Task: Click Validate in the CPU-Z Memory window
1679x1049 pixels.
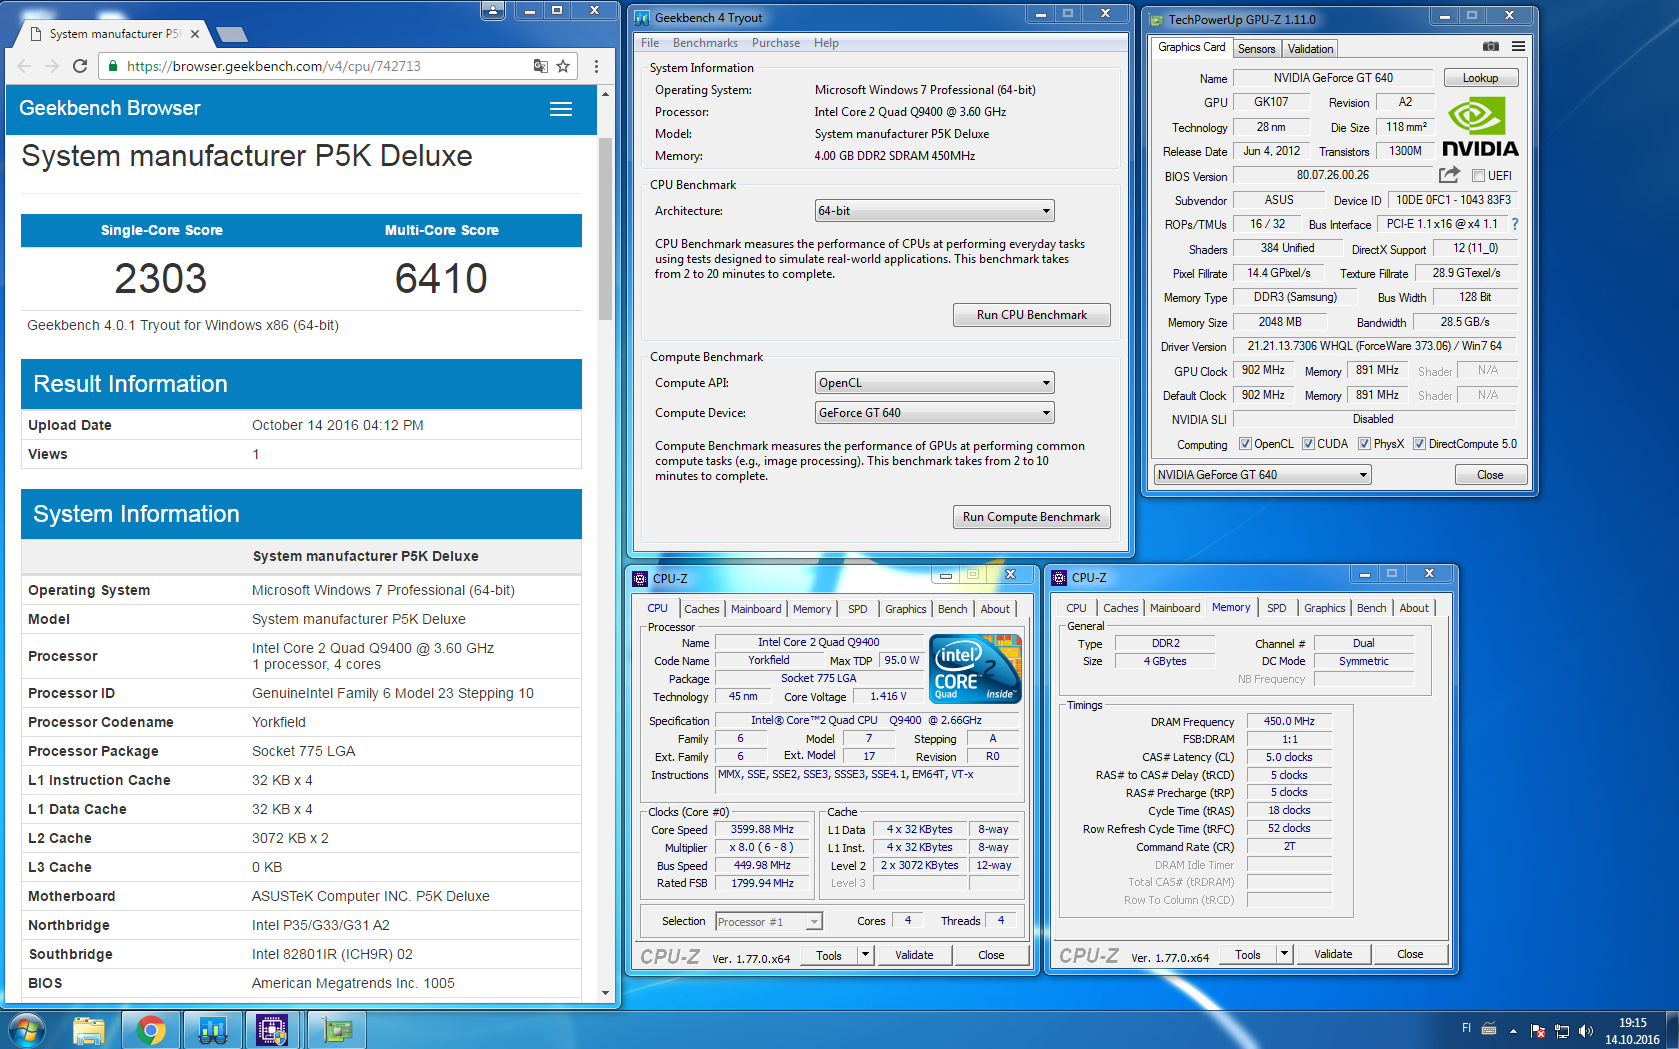Action: coord(1333,954)
